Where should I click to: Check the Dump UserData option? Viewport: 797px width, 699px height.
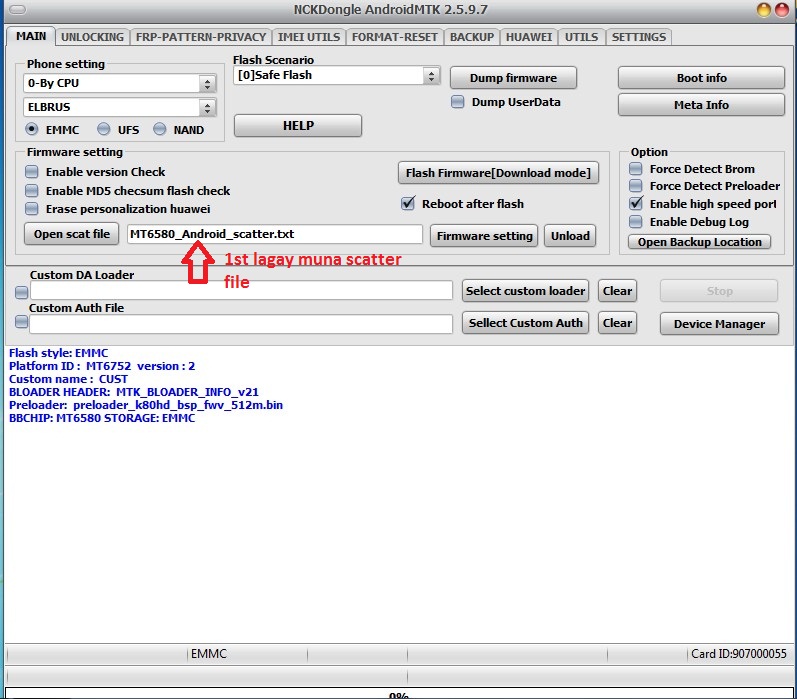457,102
